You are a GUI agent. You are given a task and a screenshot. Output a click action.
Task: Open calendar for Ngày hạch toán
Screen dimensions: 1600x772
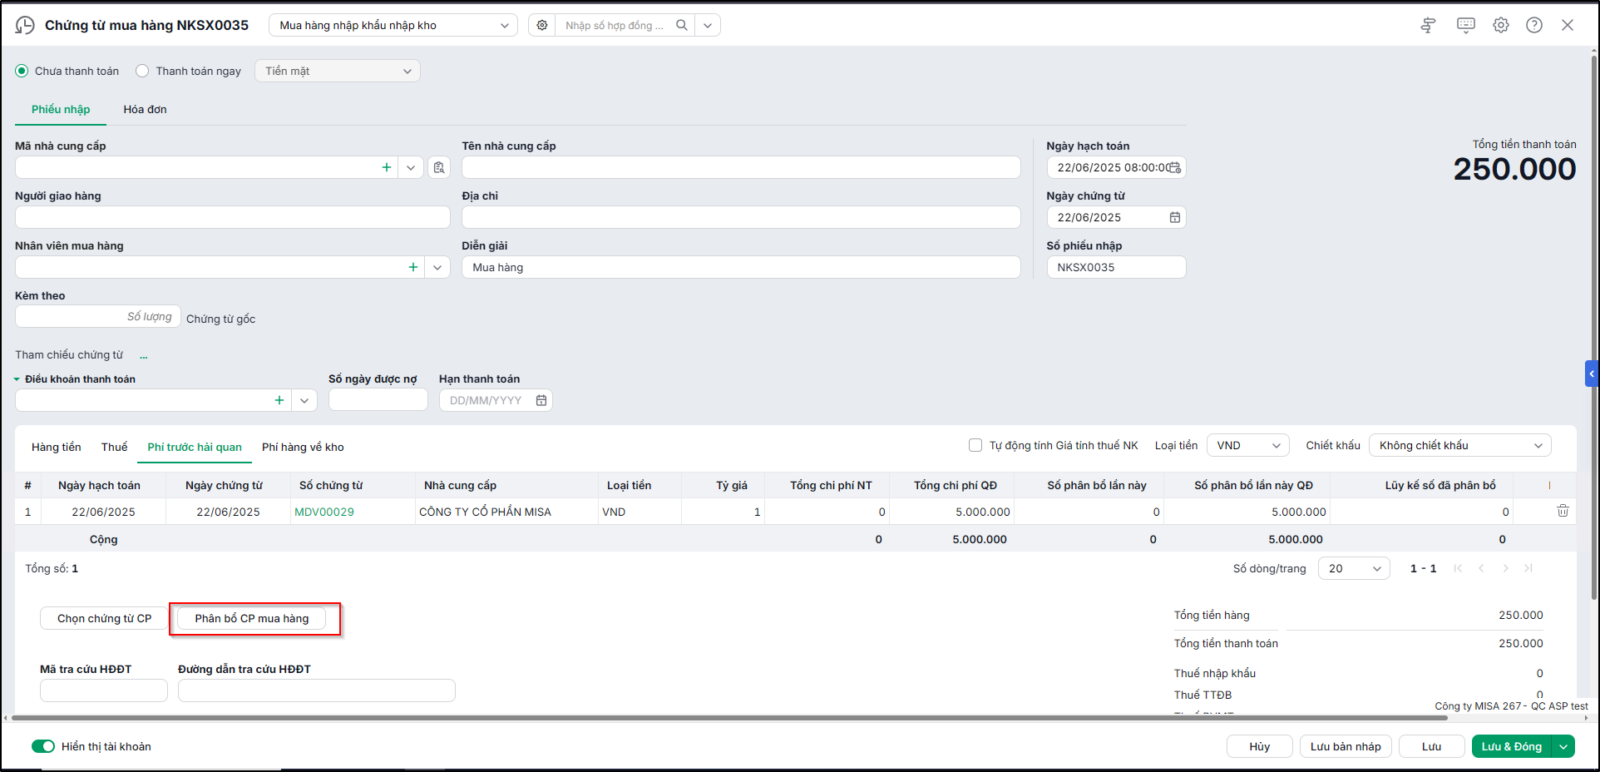(x=1175, y=167)
